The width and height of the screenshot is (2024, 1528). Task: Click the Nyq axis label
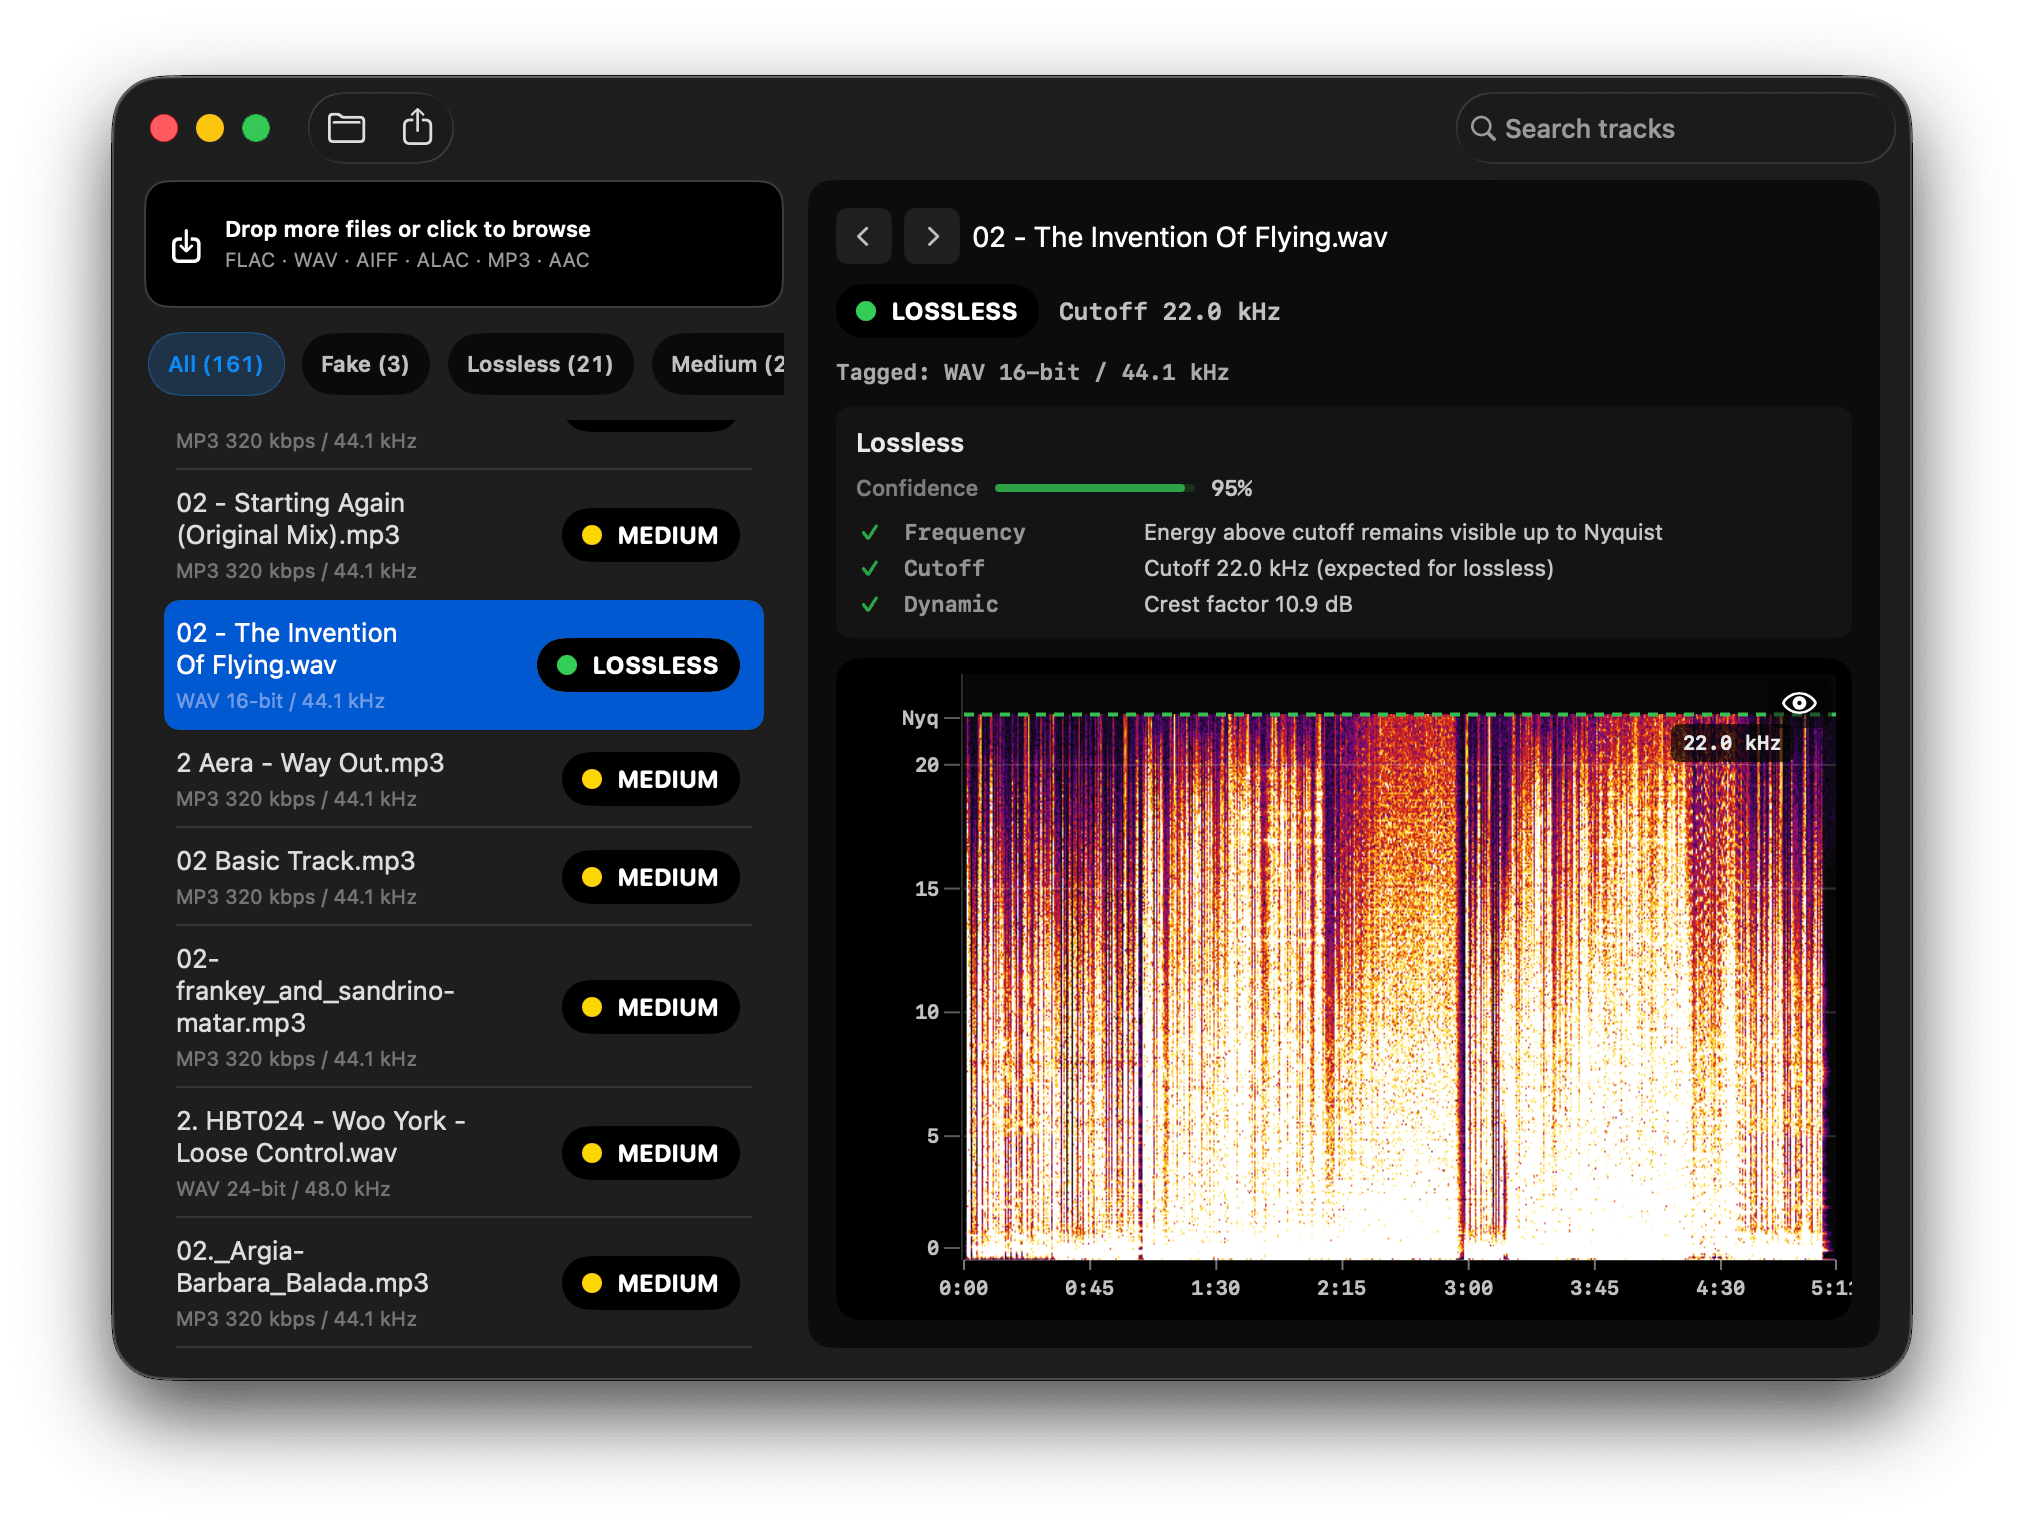[920, 717]
